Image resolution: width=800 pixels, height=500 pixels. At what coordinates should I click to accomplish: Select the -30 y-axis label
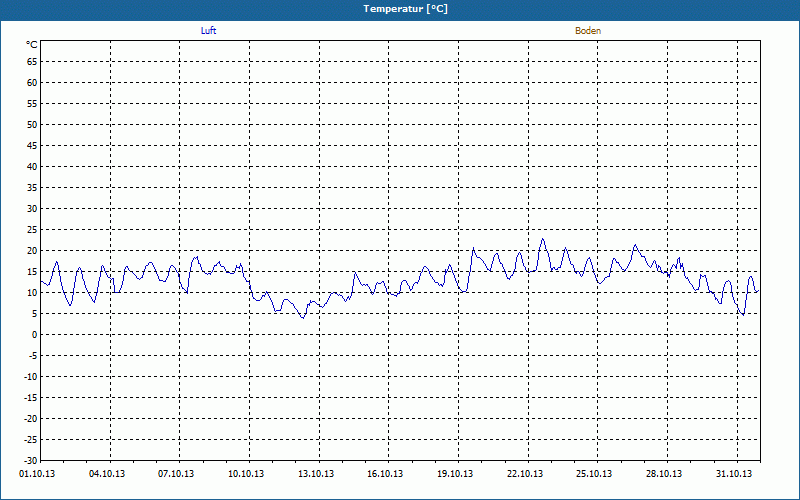click(31, 461)
